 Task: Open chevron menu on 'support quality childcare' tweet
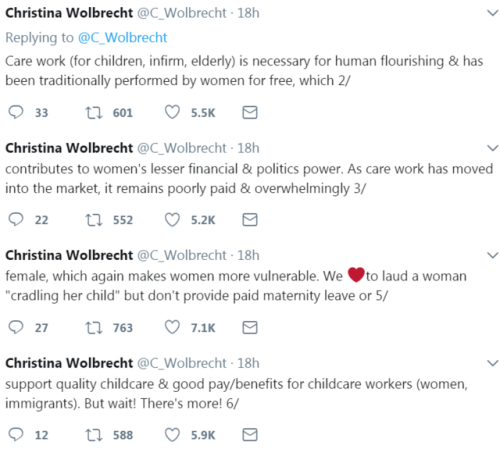point(493,363)
